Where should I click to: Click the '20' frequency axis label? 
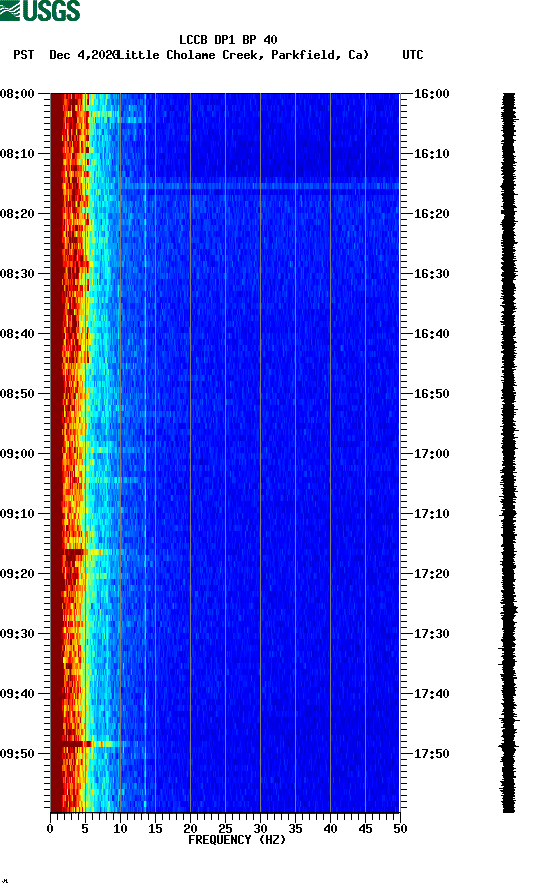(x=190, y=829)
